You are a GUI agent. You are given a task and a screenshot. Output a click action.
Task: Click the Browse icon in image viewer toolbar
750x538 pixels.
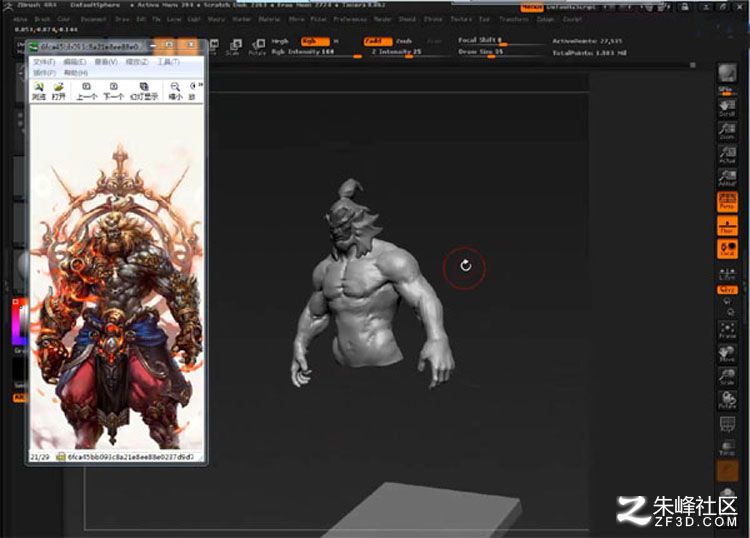point(38,90)
